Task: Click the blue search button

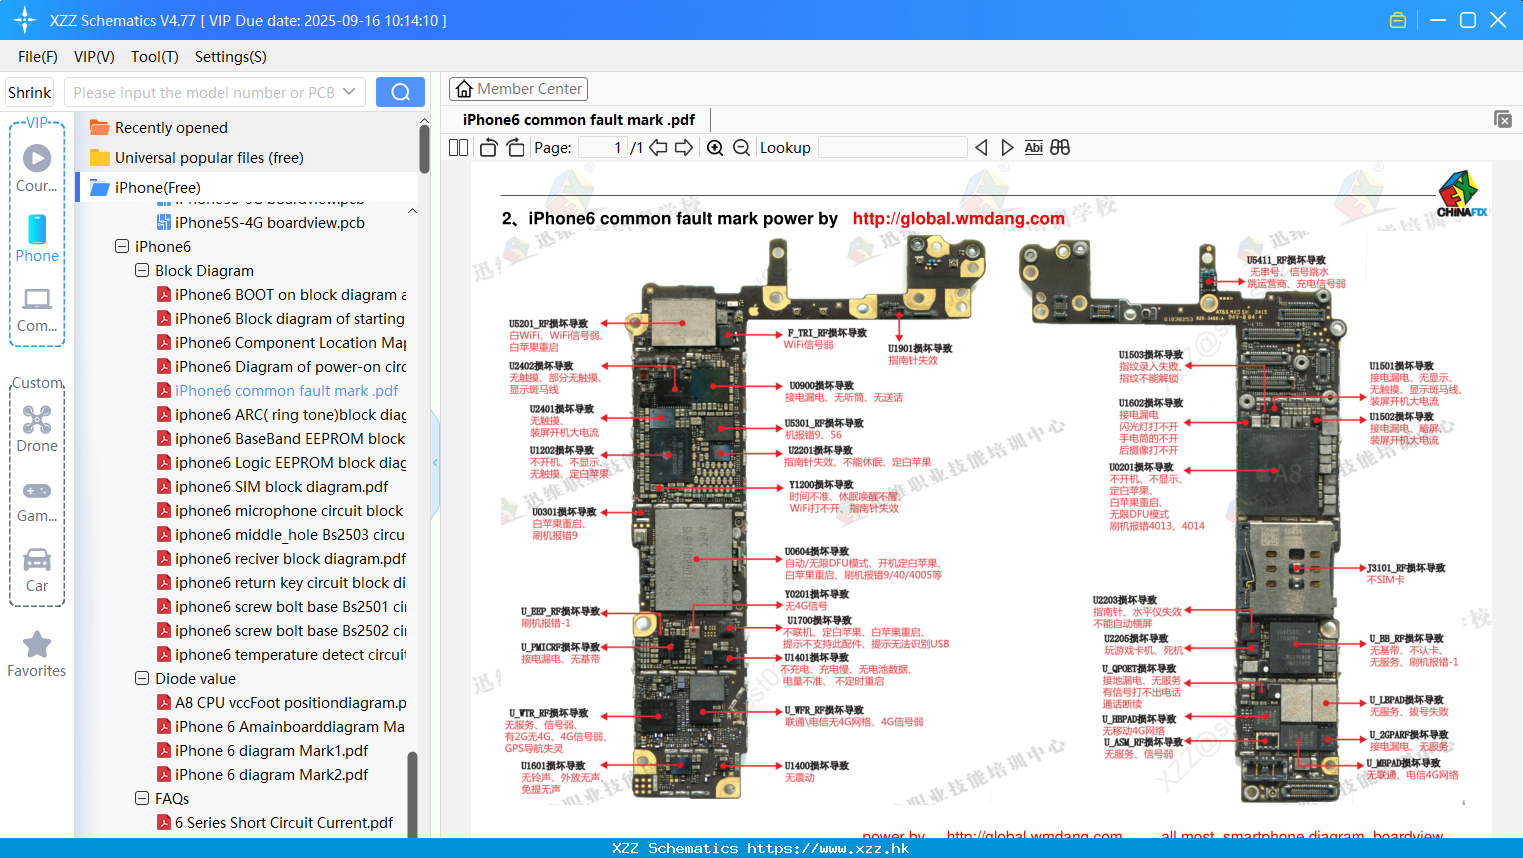Action: click(x=400, y=92)
